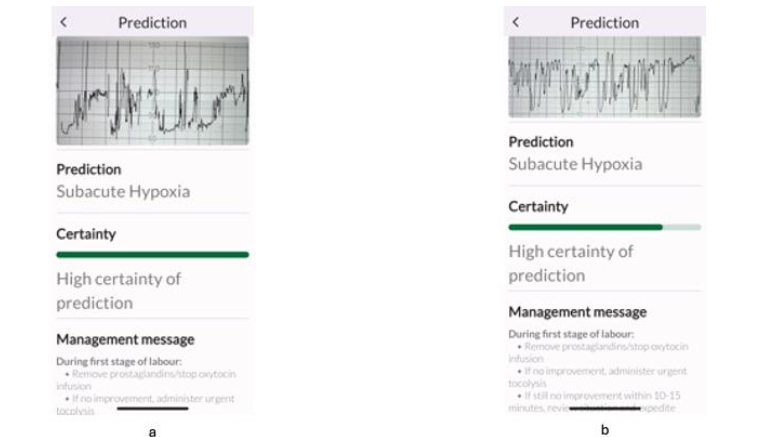
Task: Select the Subacute Hypoxia result on screen b
Action: pyautogui.click(x=575, y=163)
